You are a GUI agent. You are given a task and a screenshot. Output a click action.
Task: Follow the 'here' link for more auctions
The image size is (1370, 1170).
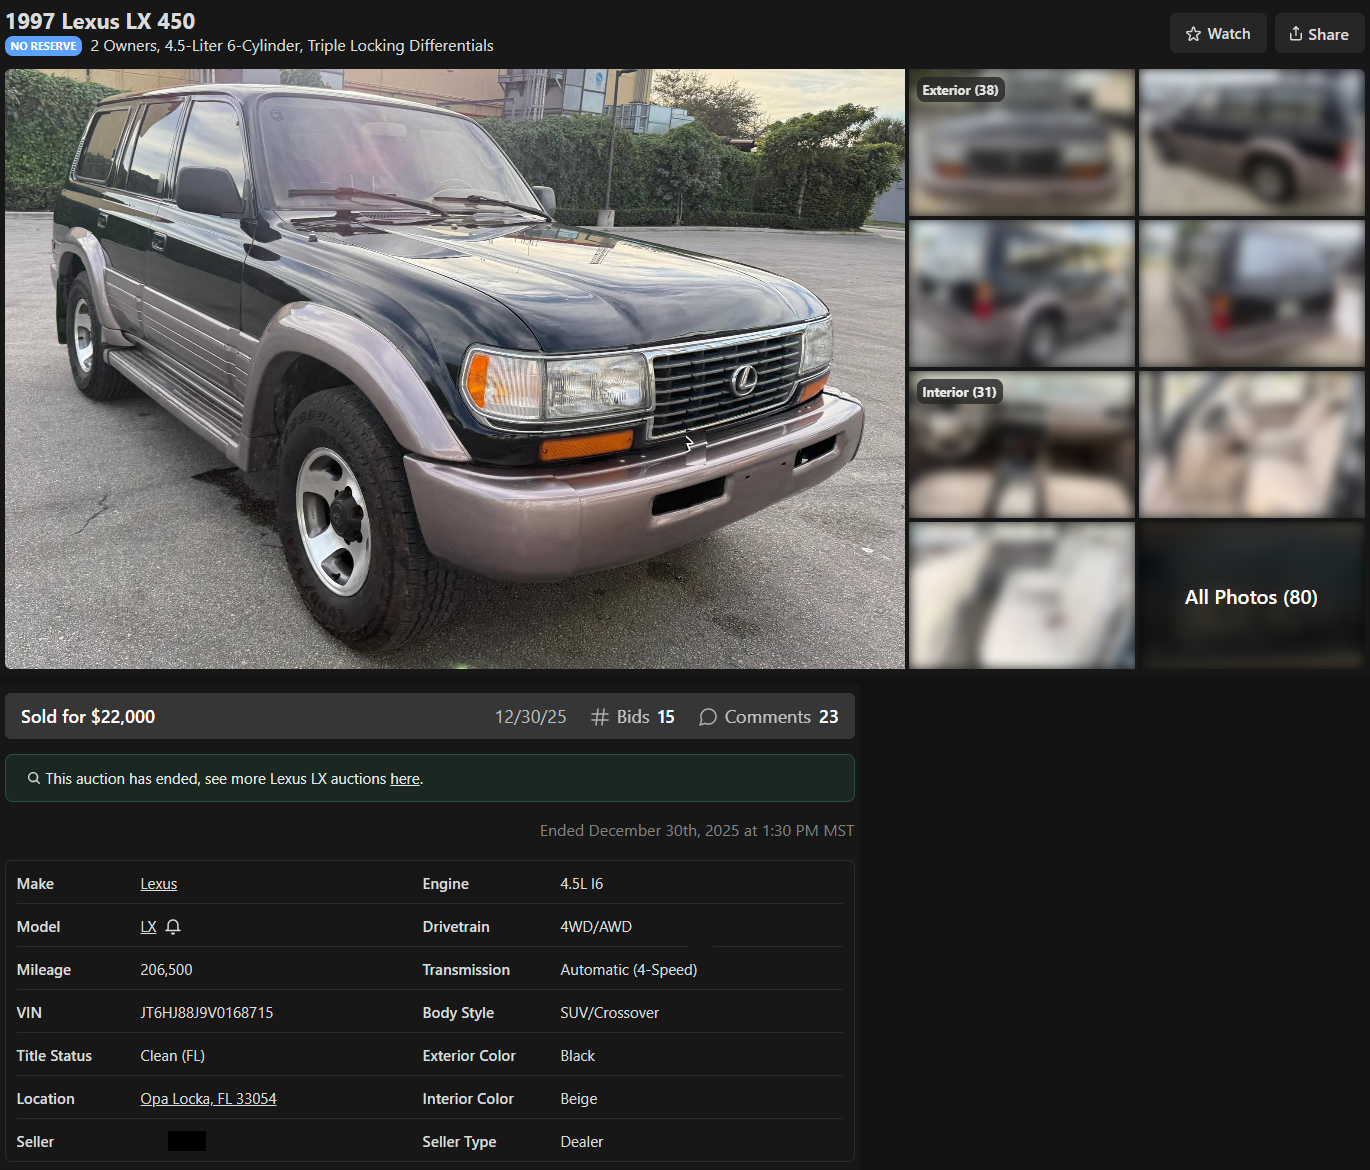pos(405,779)
